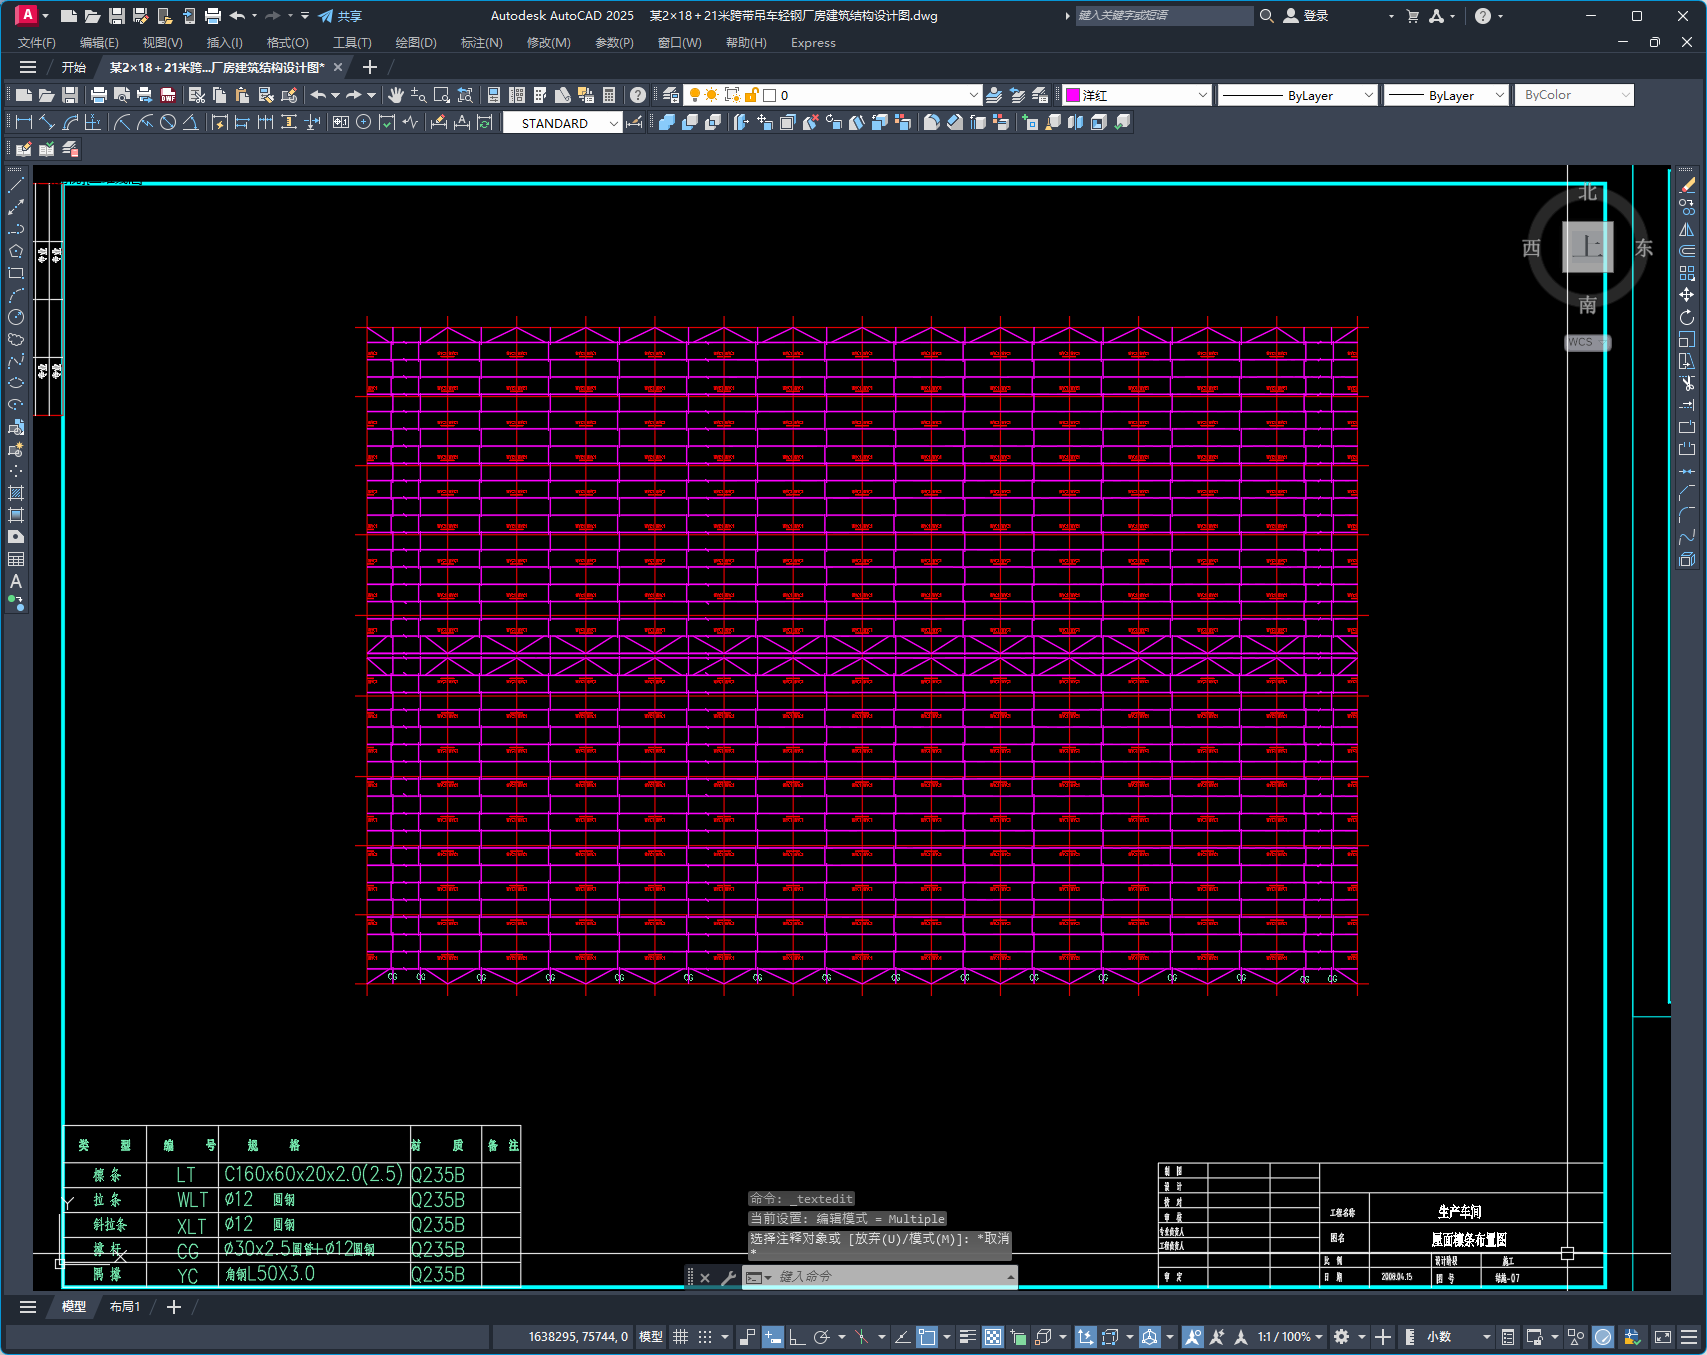The image size is (1707, 1355).
Task: Toggle the drawing grid display
Action: click(681, 1337)
